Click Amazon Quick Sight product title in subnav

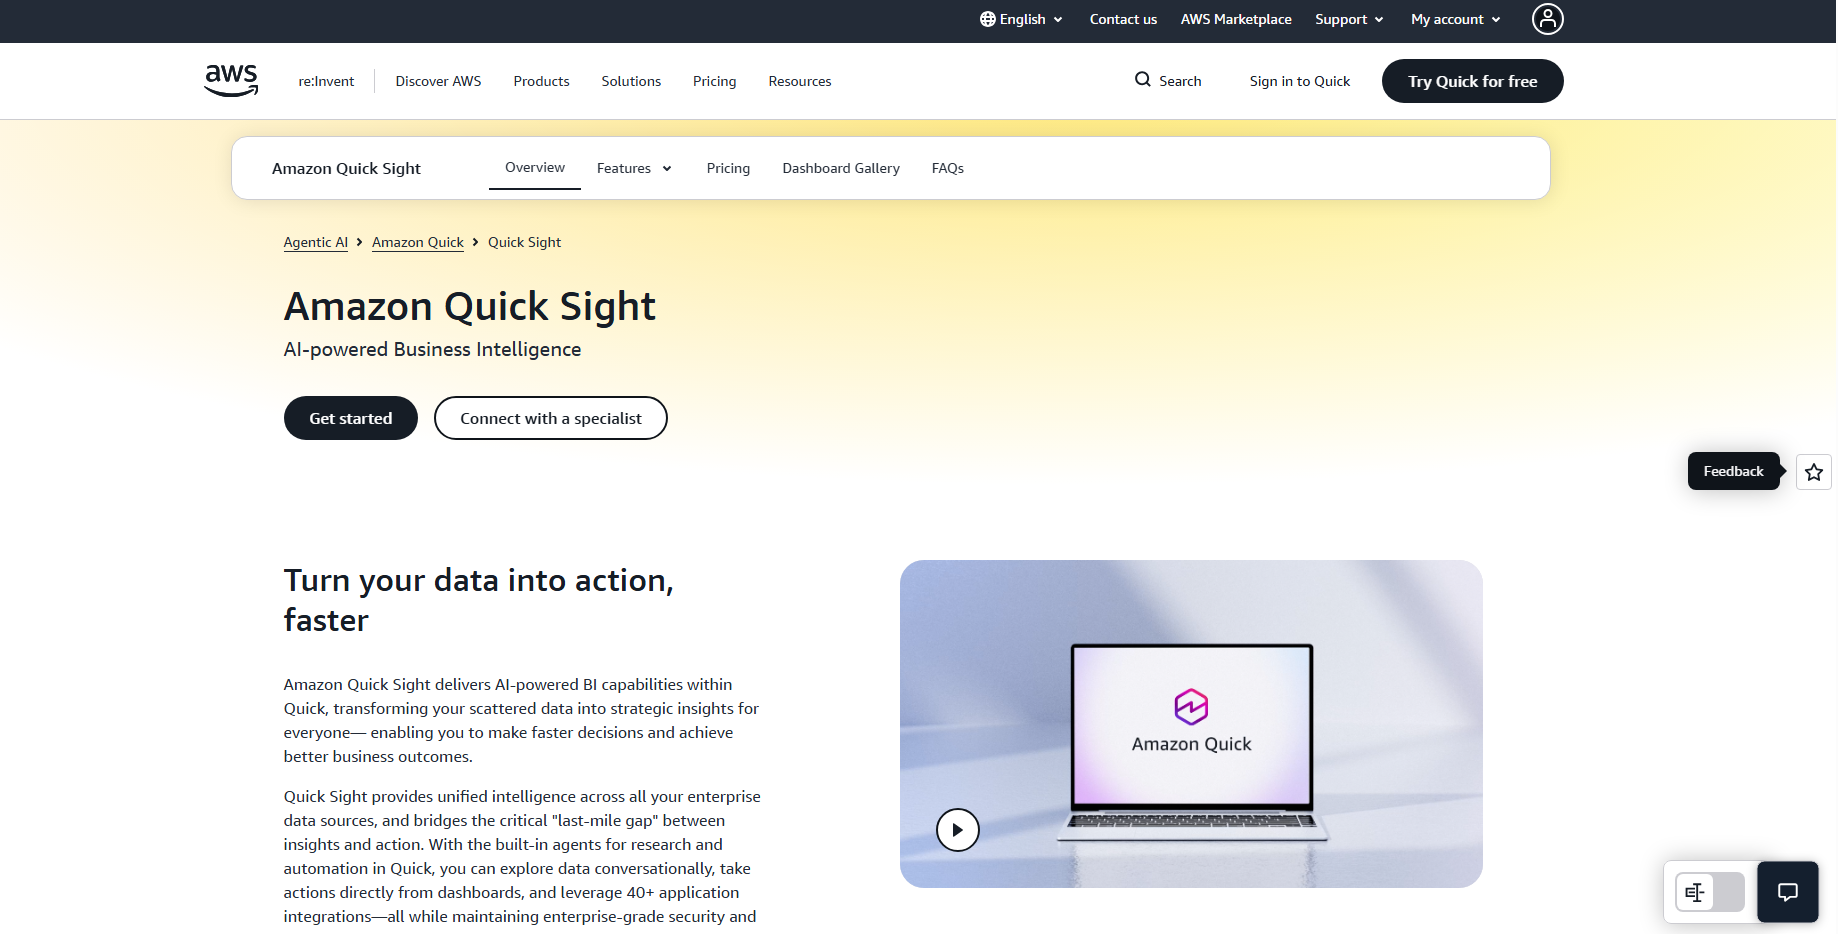[346, 168]
